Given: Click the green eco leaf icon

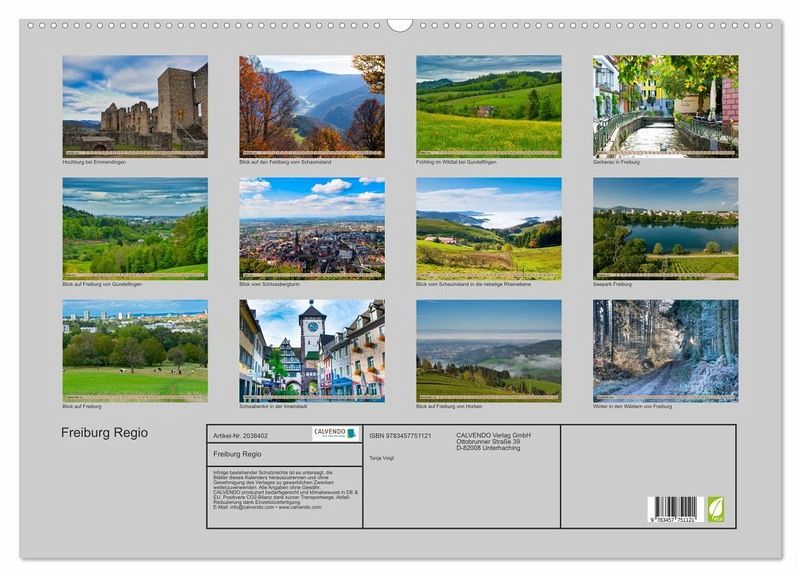Looking at the screenshot, I should point(715,508).
